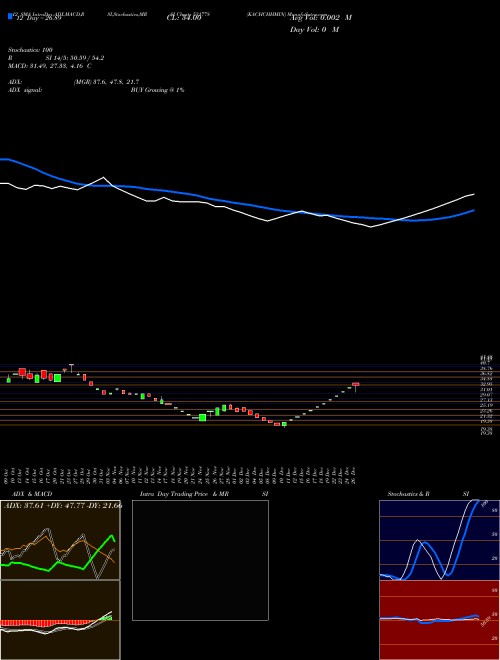Click the blue 12 Day SMA legend square
This screenshot has height=660, width=500.
click(10, 16)
